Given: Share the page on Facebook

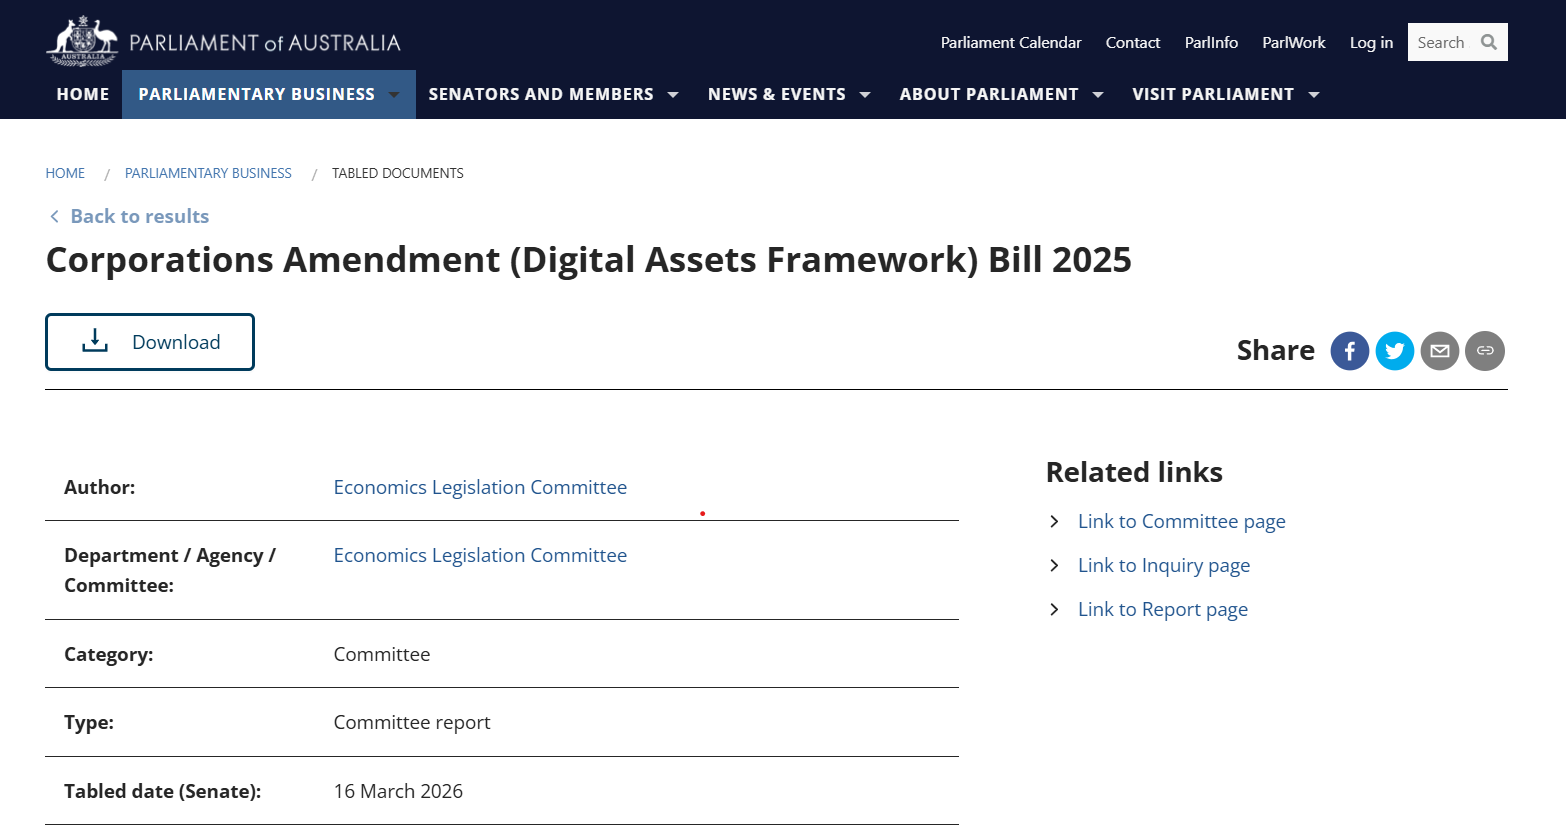Looking at the screenshot, I should (x=1349, y=351).
